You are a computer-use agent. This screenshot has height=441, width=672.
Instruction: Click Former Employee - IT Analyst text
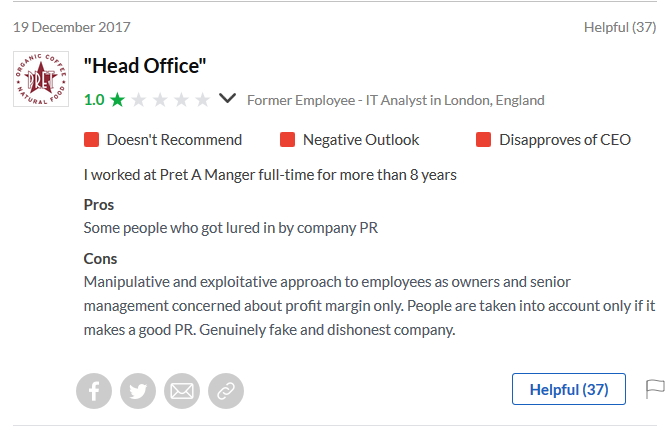point(395,100)
